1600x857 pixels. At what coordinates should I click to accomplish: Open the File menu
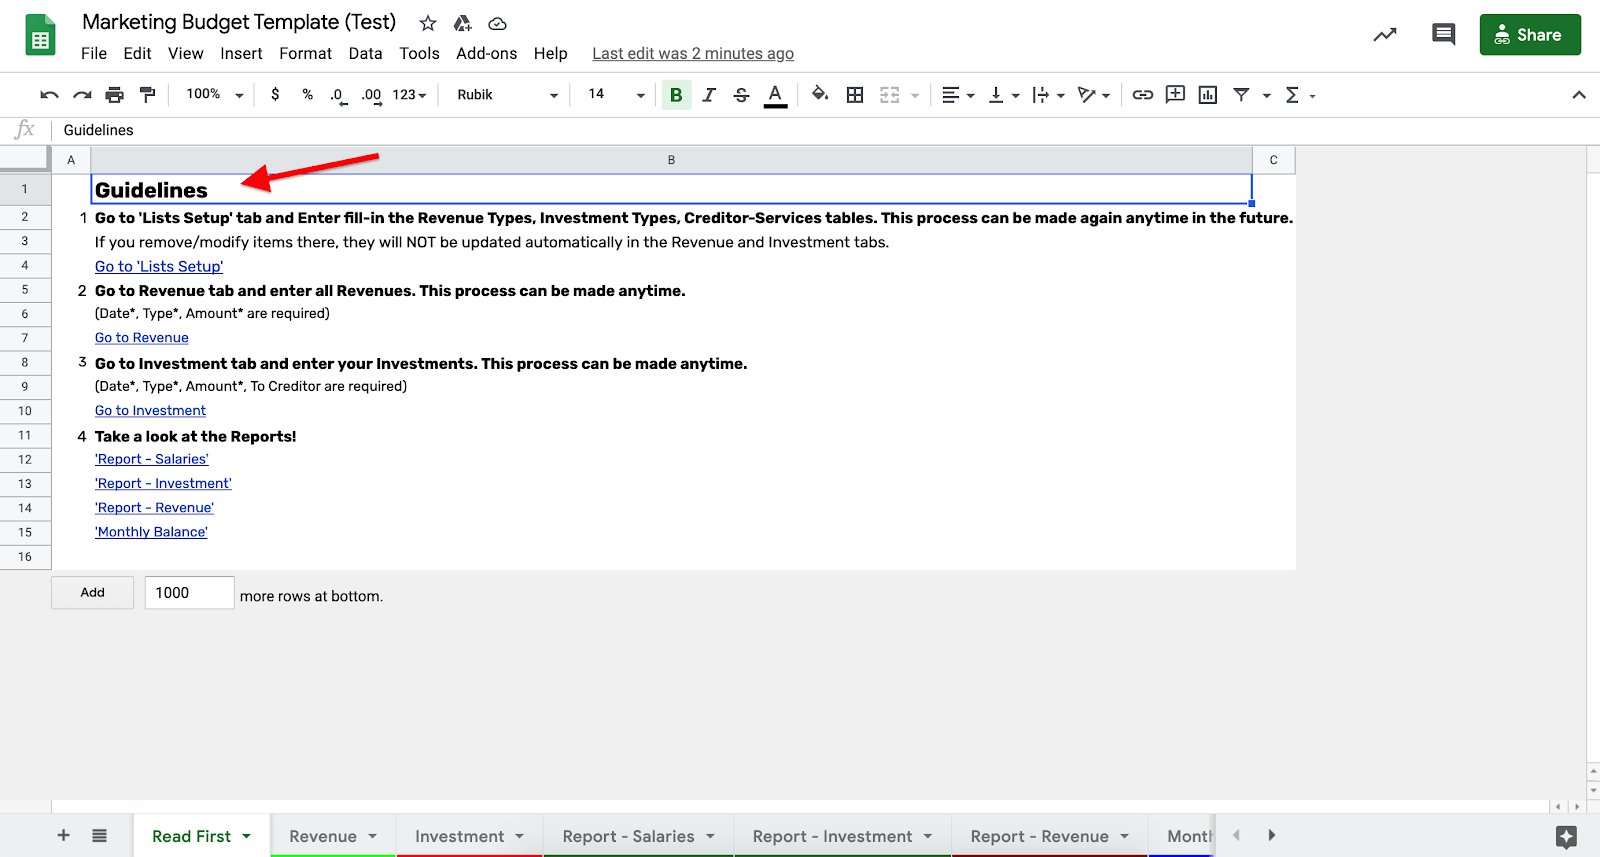click(94, 54)
